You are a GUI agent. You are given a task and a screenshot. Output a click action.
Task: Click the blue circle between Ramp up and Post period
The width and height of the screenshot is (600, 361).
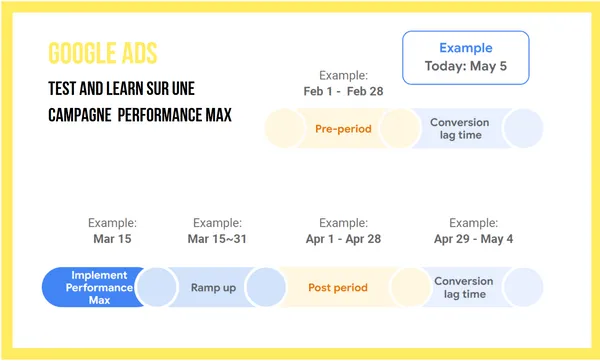point(266,287)
